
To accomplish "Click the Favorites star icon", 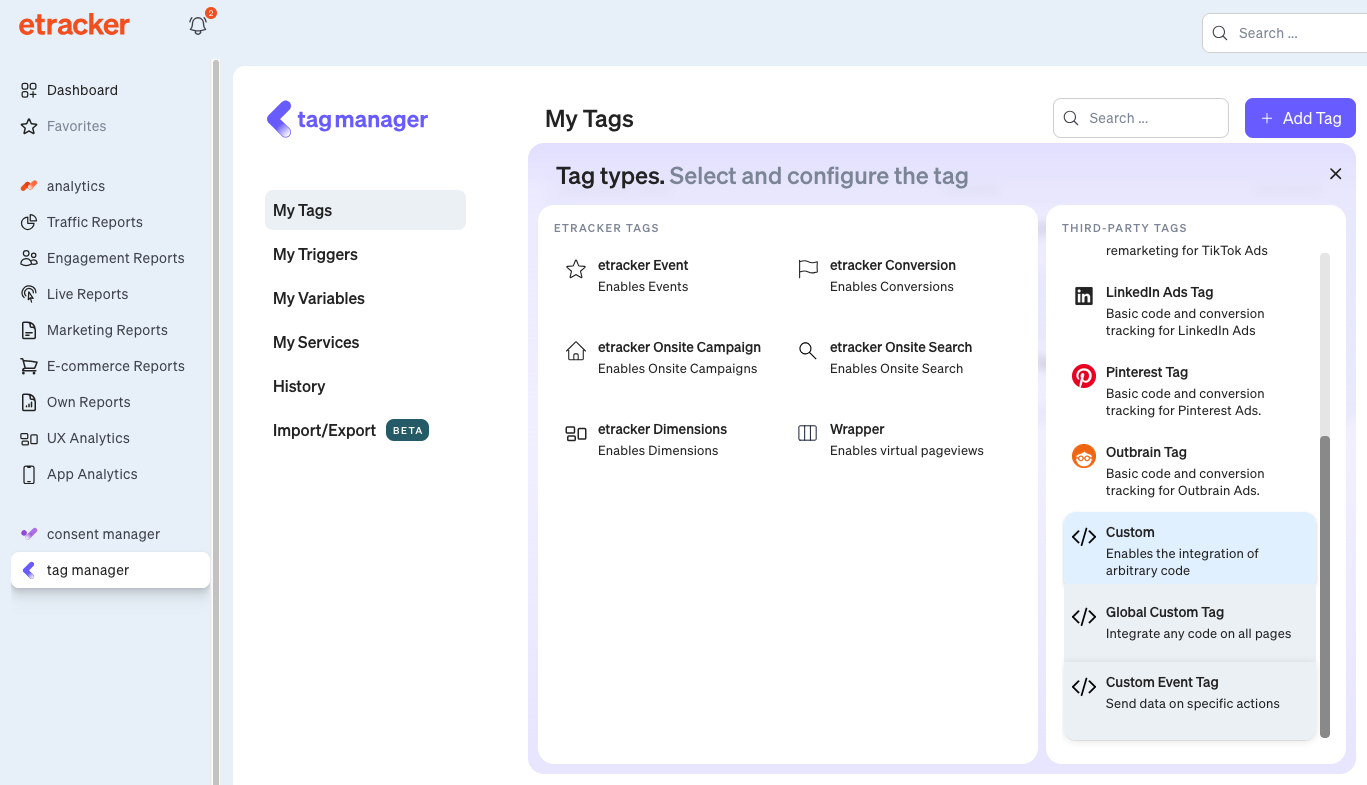I will coord(29,126).
